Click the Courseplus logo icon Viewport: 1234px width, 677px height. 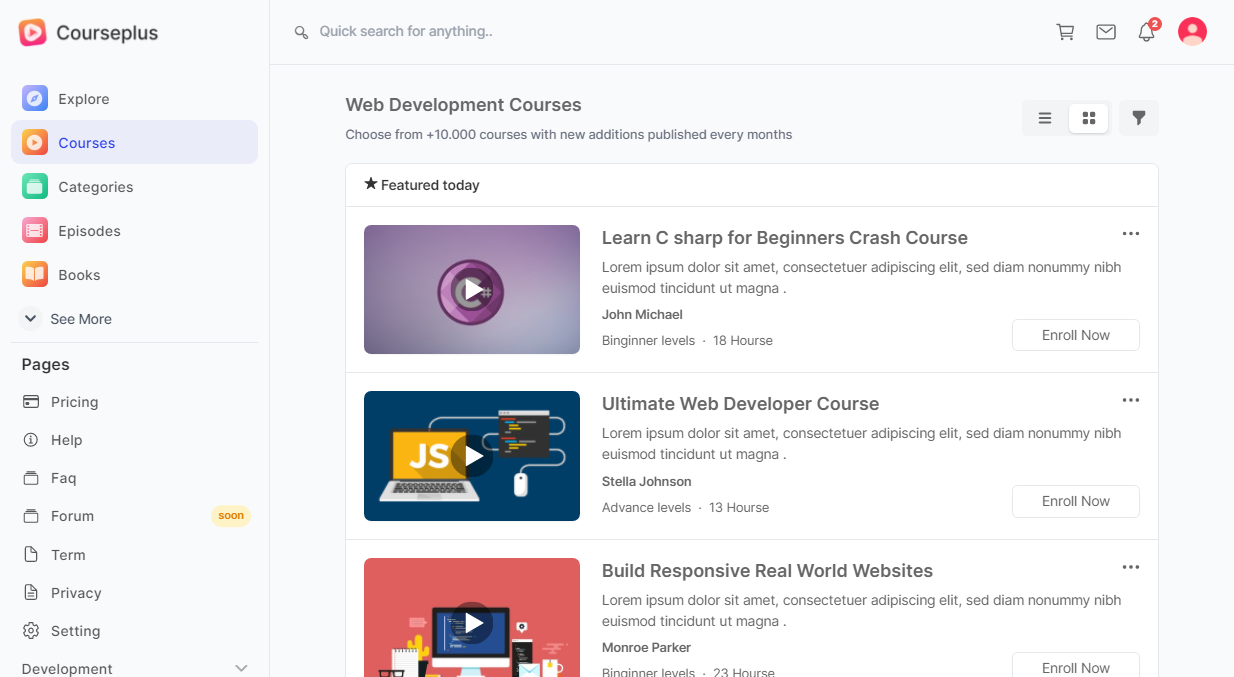pyautogui.click(x=32, y=33)
